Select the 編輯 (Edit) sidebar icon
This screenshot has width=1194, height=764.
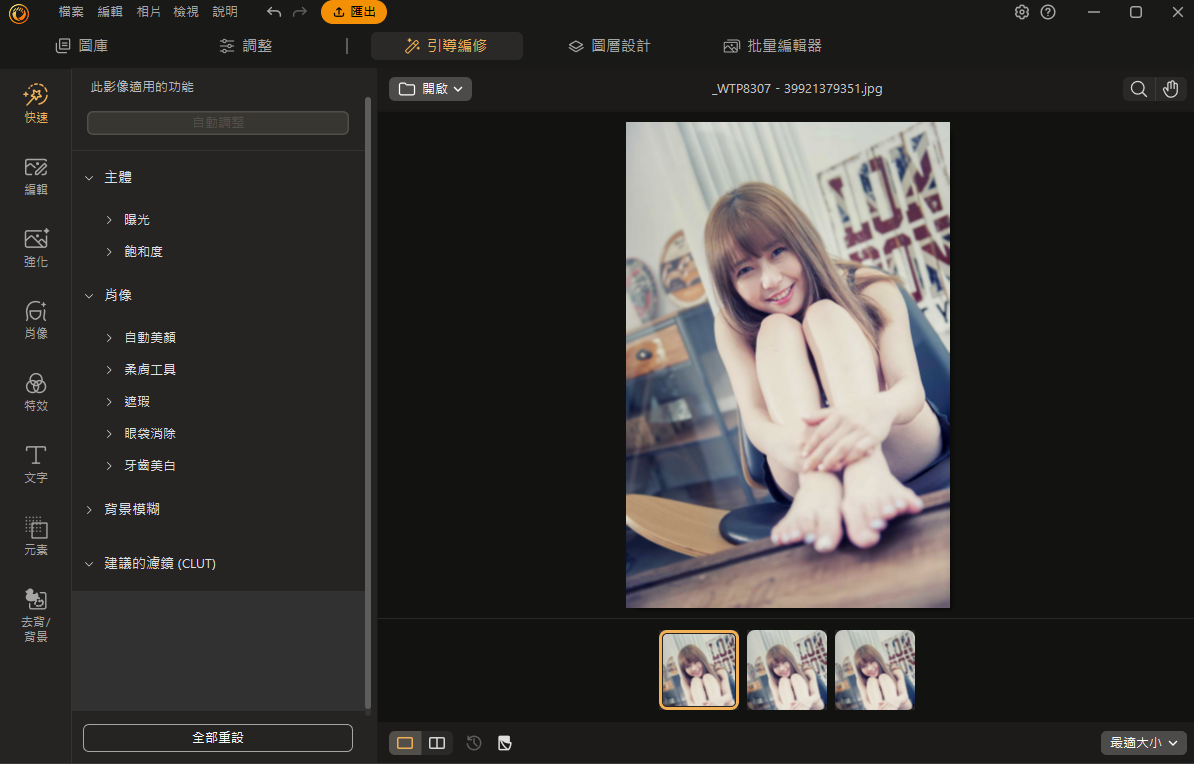coord(36,176)
